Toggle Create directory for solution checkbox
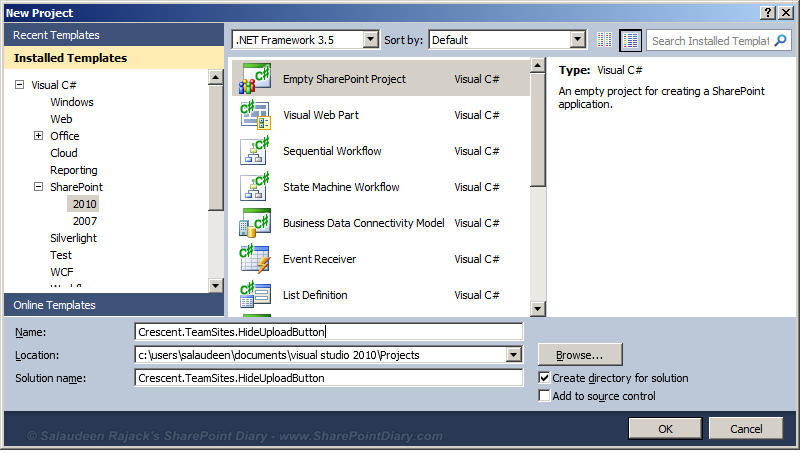The height and width of the screenshot is (453, 800). [544, 378]
